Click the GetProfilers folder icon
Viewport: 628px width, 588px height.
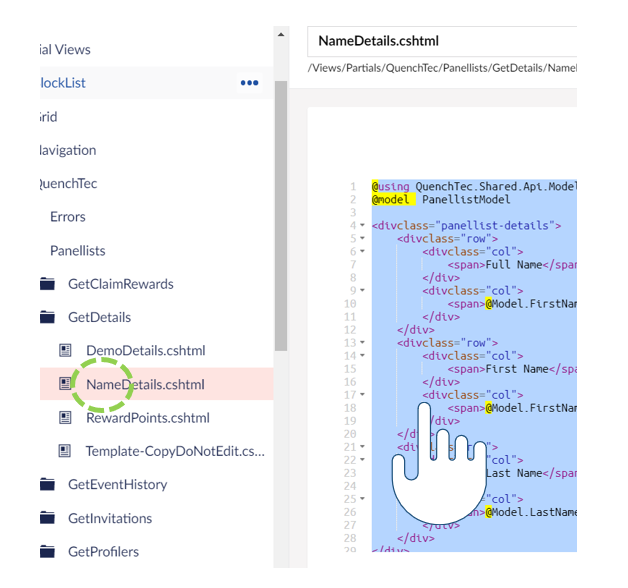pyautogui.click(x=47, y=551)
